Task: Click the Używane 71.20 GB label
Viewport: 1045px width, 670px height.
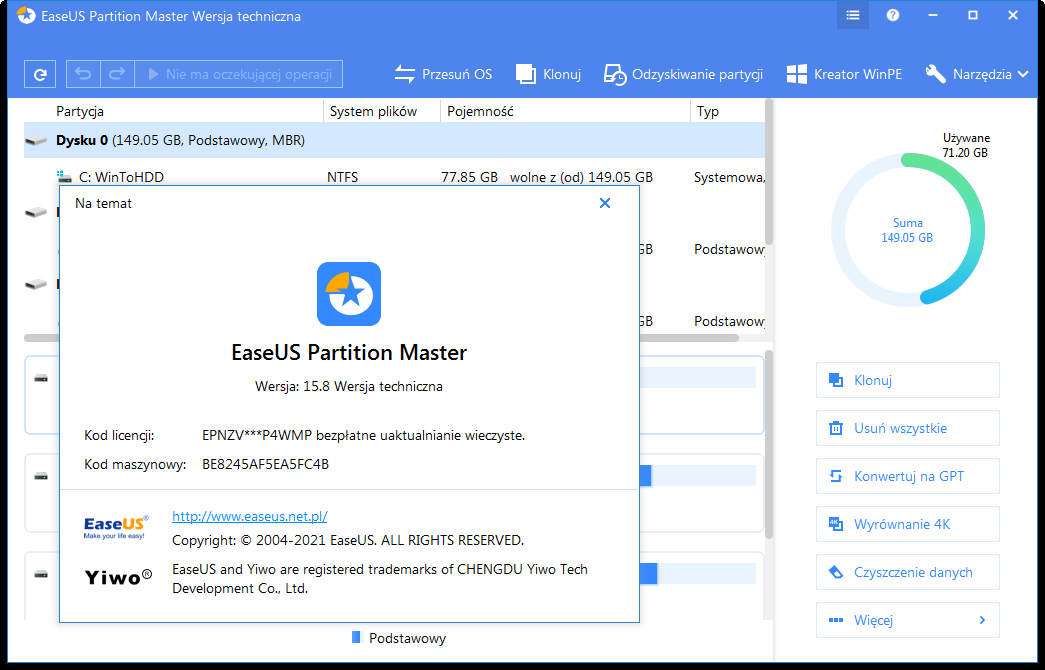Action: coord(966,145)
